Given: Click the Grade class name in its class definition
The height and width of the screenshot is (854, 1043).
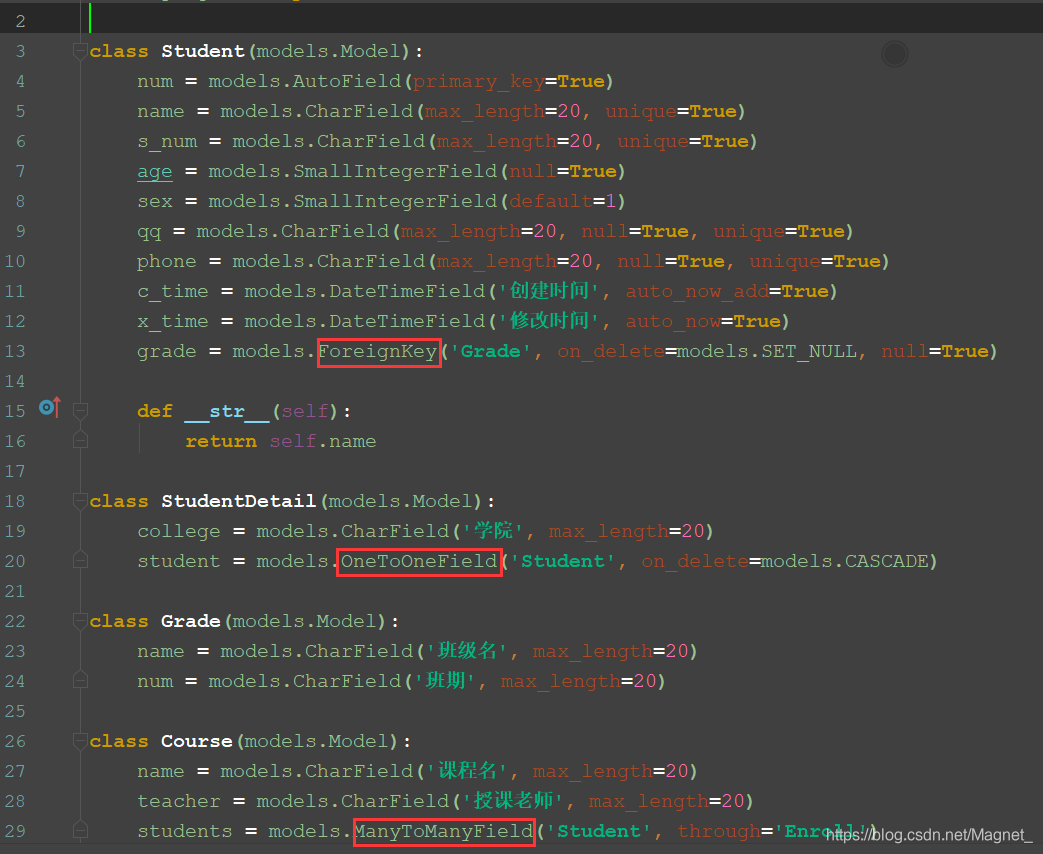Looking at the screenshot, I should pyautogui.click(x=190, y=621).
